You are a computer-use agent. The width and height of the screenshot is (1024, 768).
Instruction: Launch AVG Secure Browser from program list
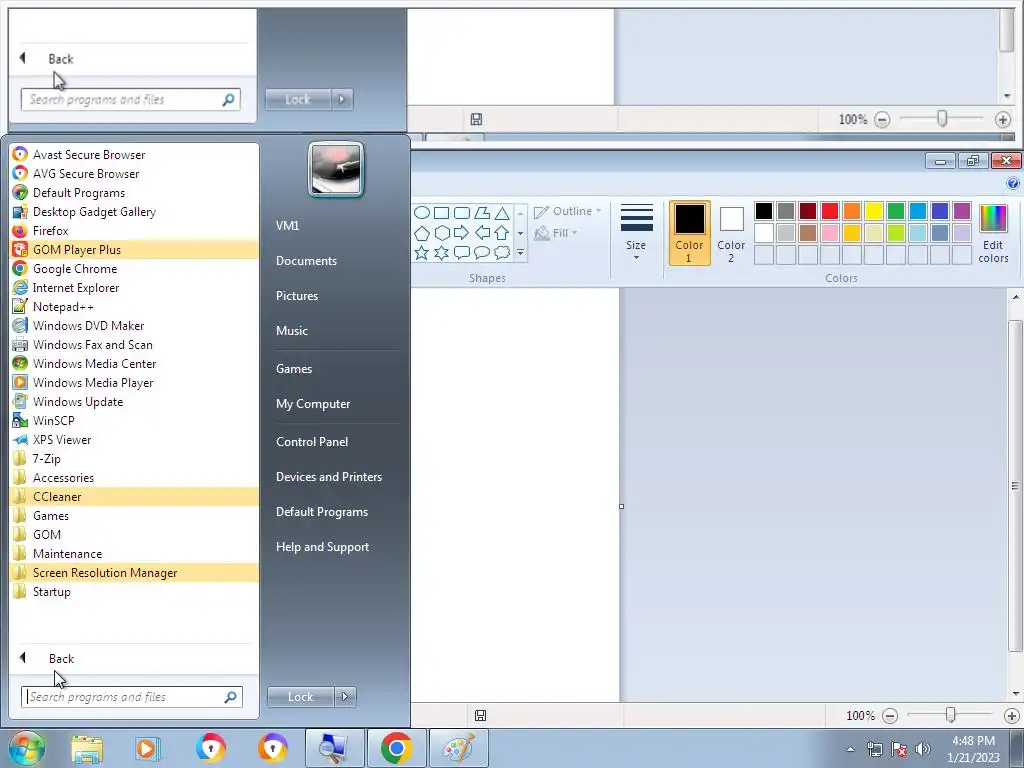pos(134,174)
